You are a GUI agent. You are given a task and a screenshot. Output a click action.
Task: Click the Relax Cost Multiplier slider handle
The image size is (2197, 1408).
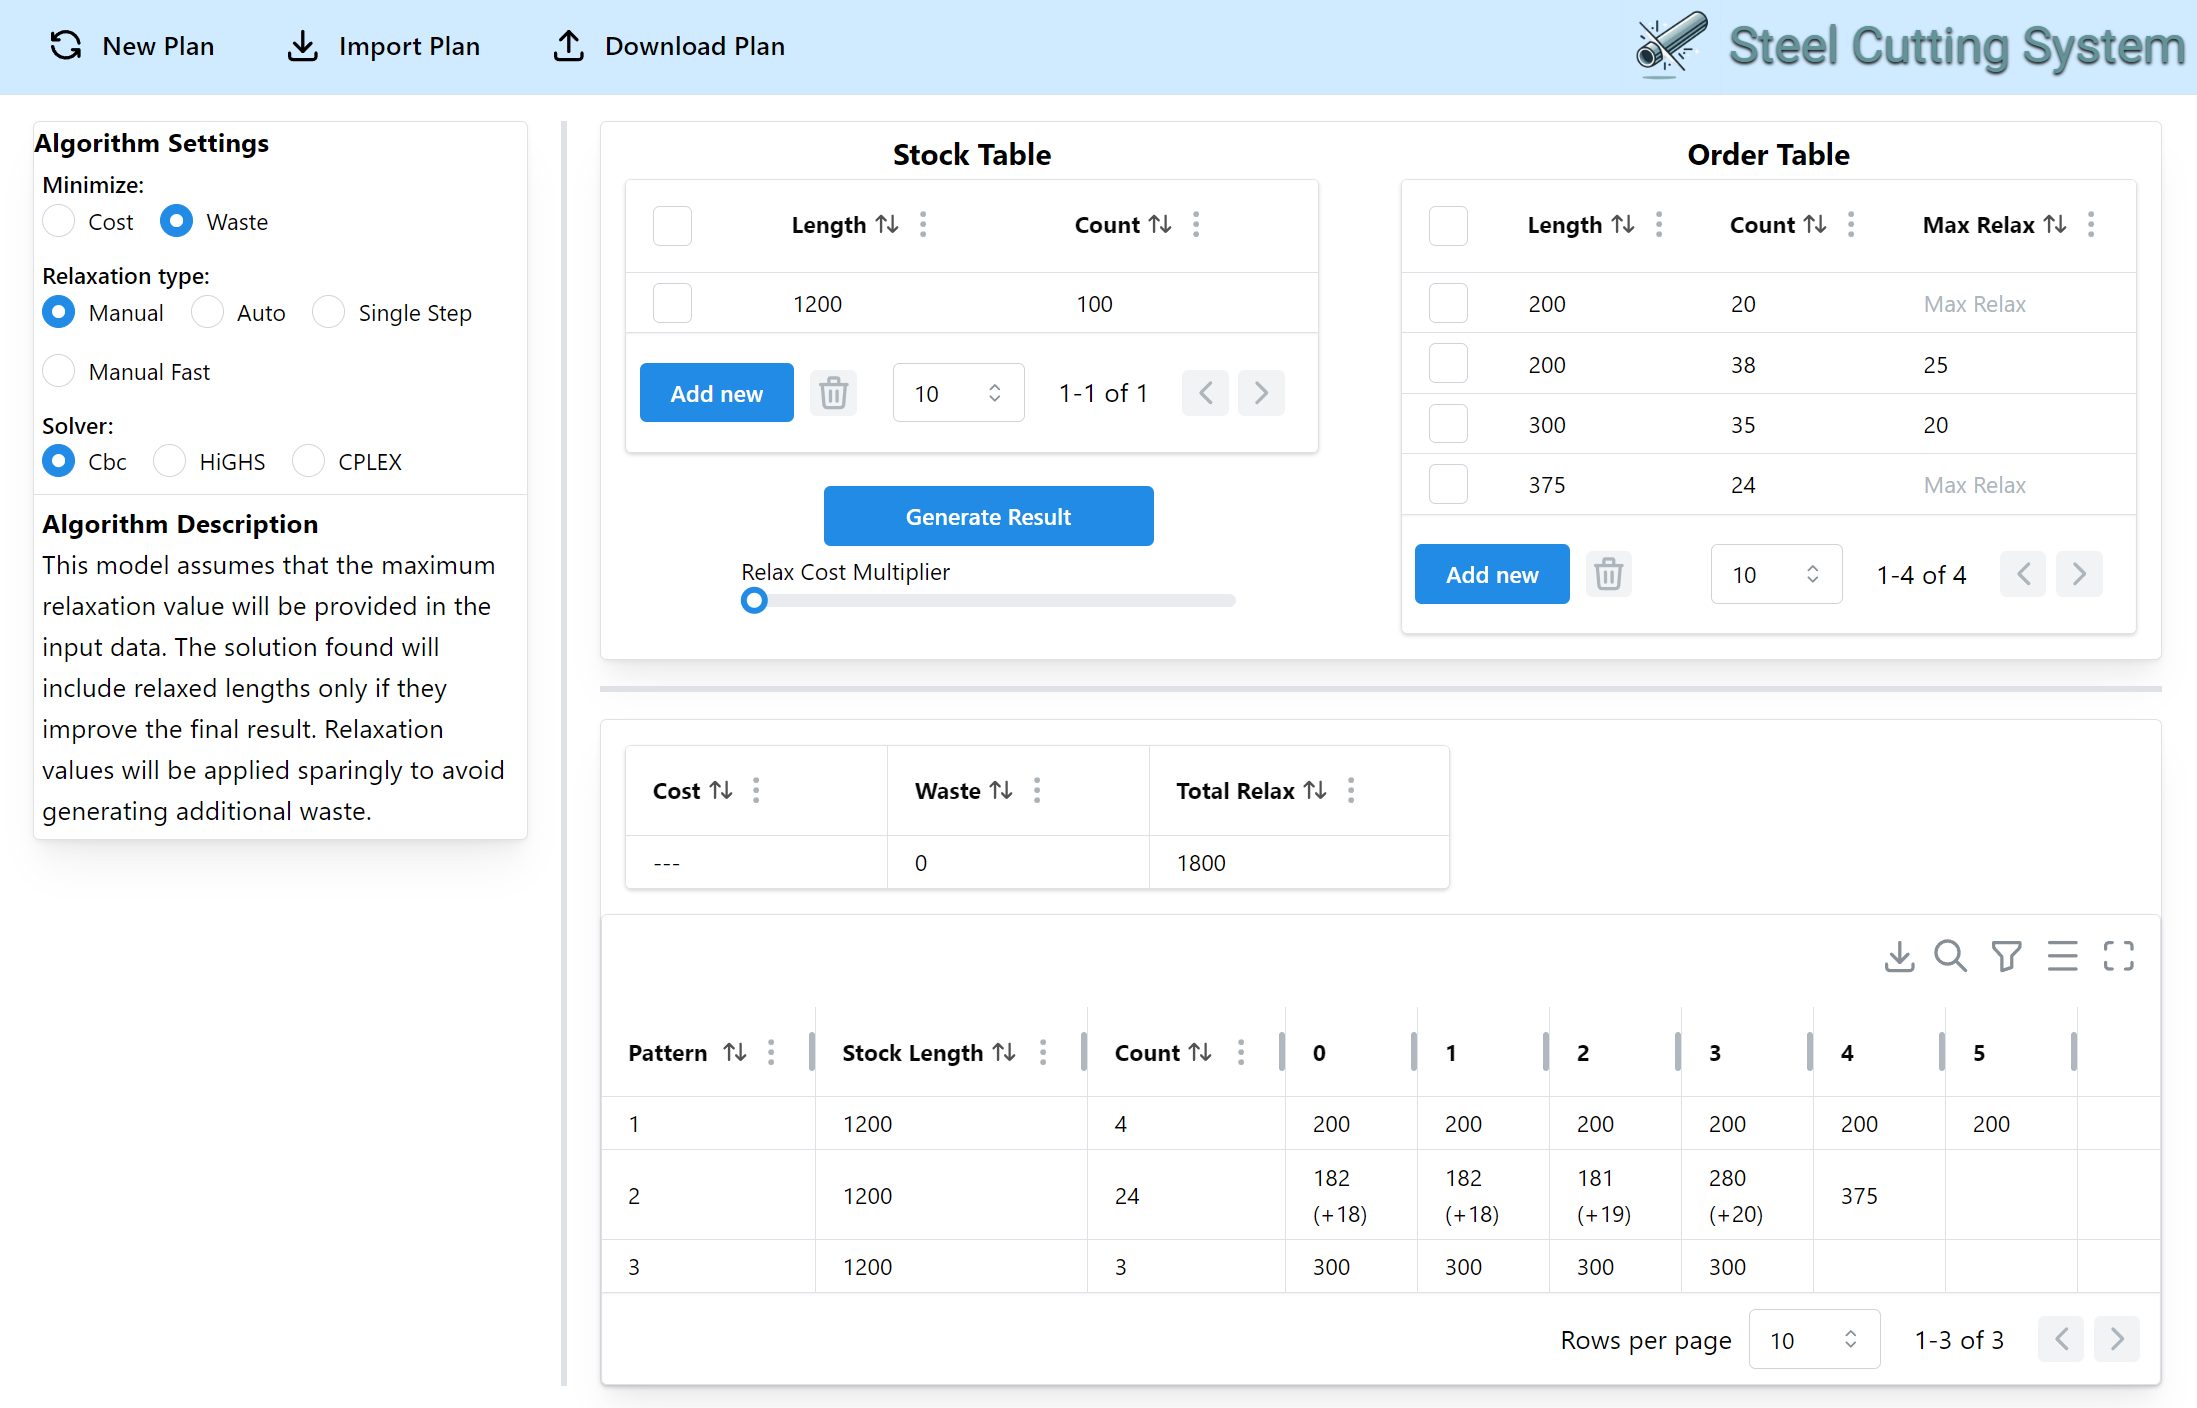point(754,600)
